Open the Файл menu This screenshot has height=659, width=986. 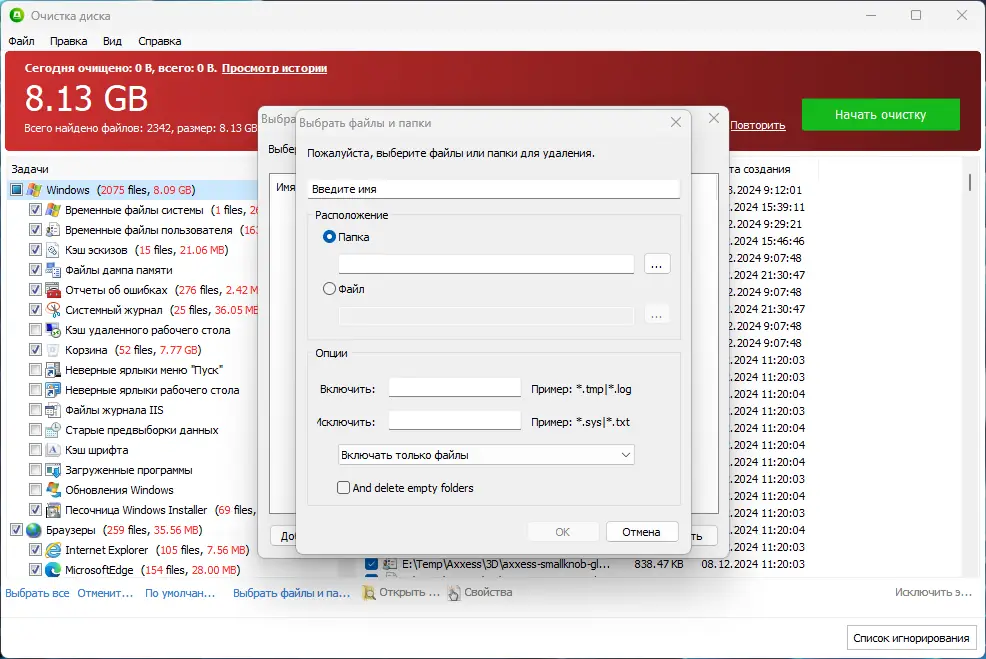coord(21,41)
